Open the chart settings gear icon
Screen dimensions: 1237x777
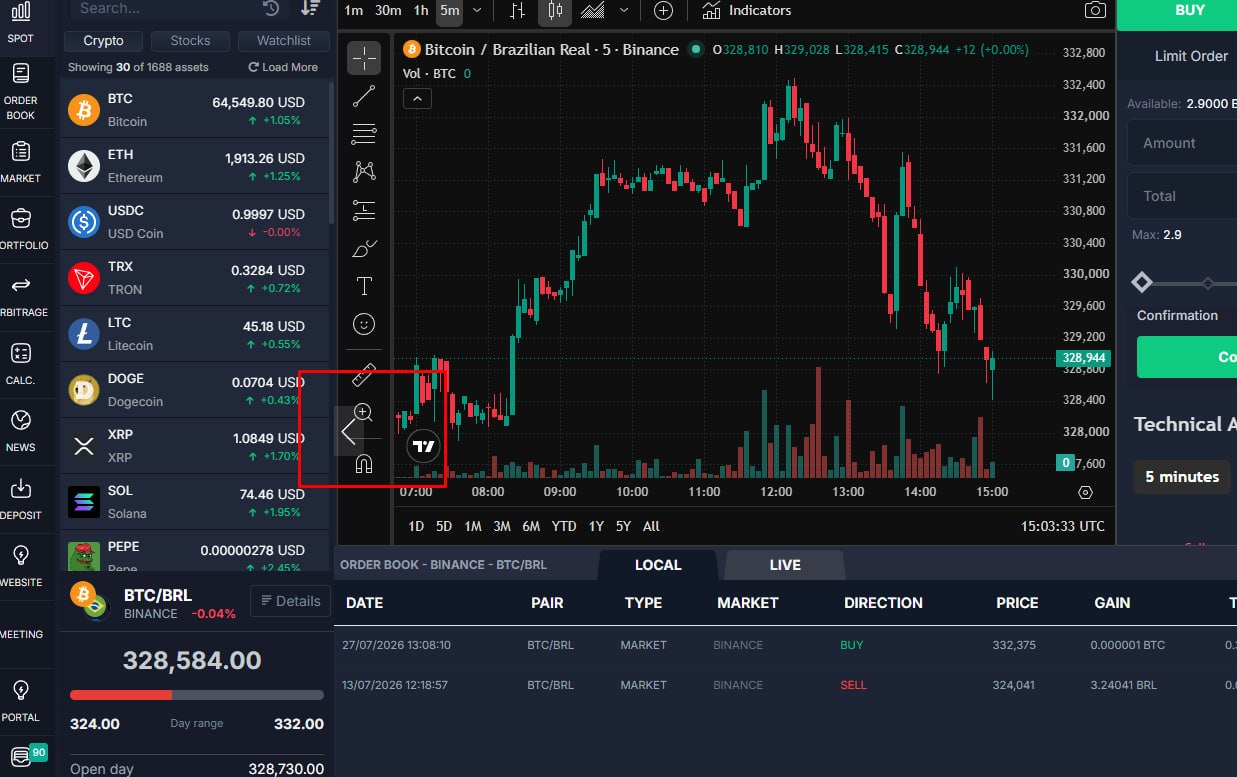coord(1085,493)
